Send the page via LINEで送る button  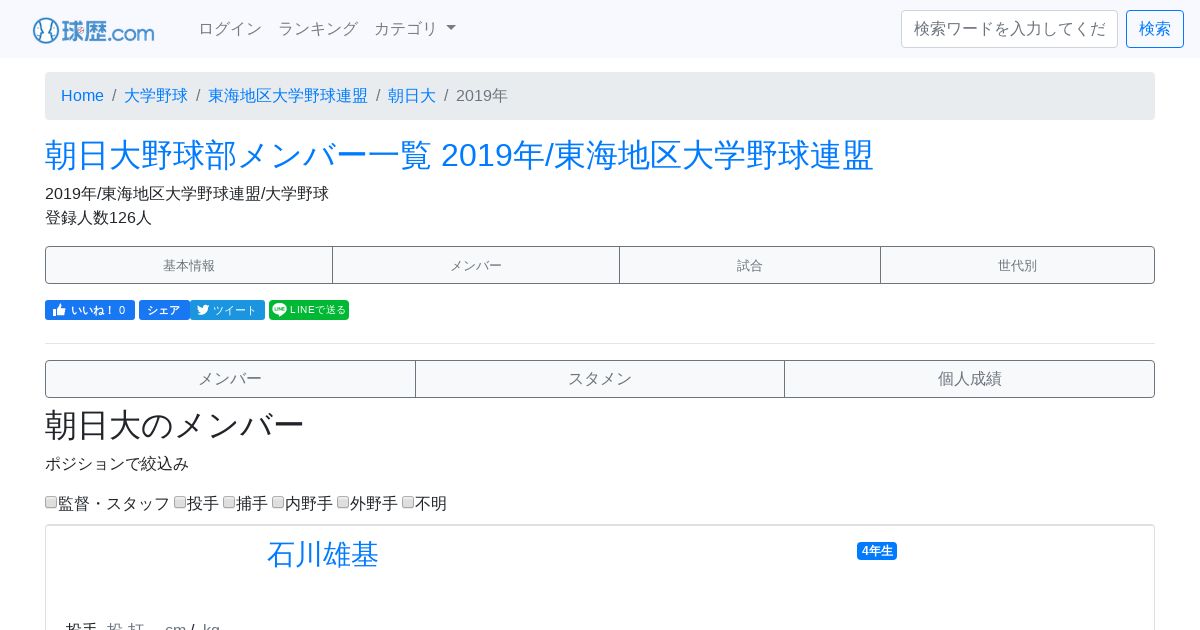point(309,310)
